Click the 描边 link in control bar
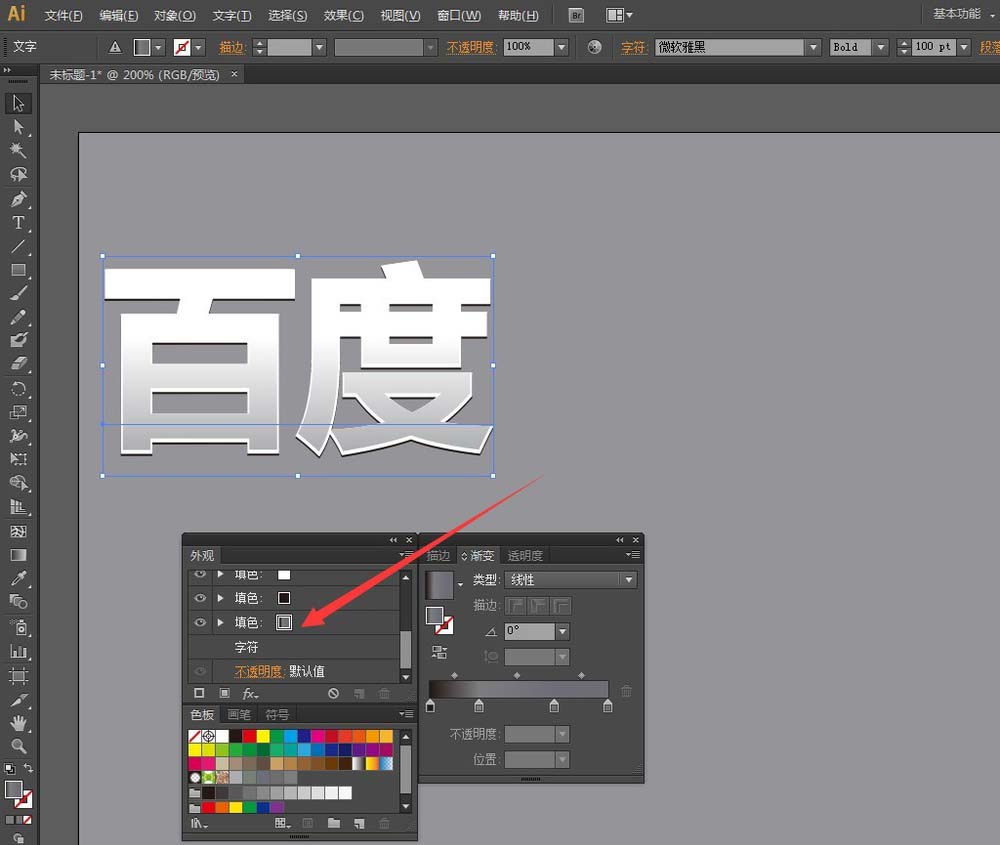 pyautogui.click(x=232, y=47)
